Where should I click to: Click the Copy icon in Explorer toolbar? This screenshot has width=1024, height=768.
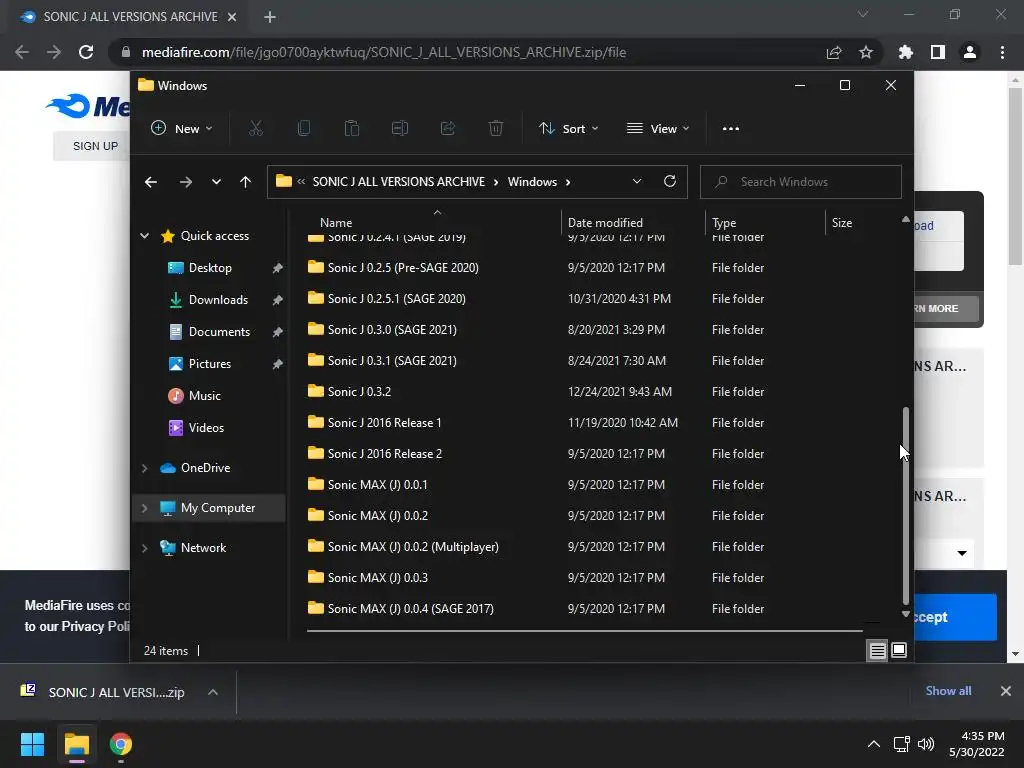pos(304,129)
